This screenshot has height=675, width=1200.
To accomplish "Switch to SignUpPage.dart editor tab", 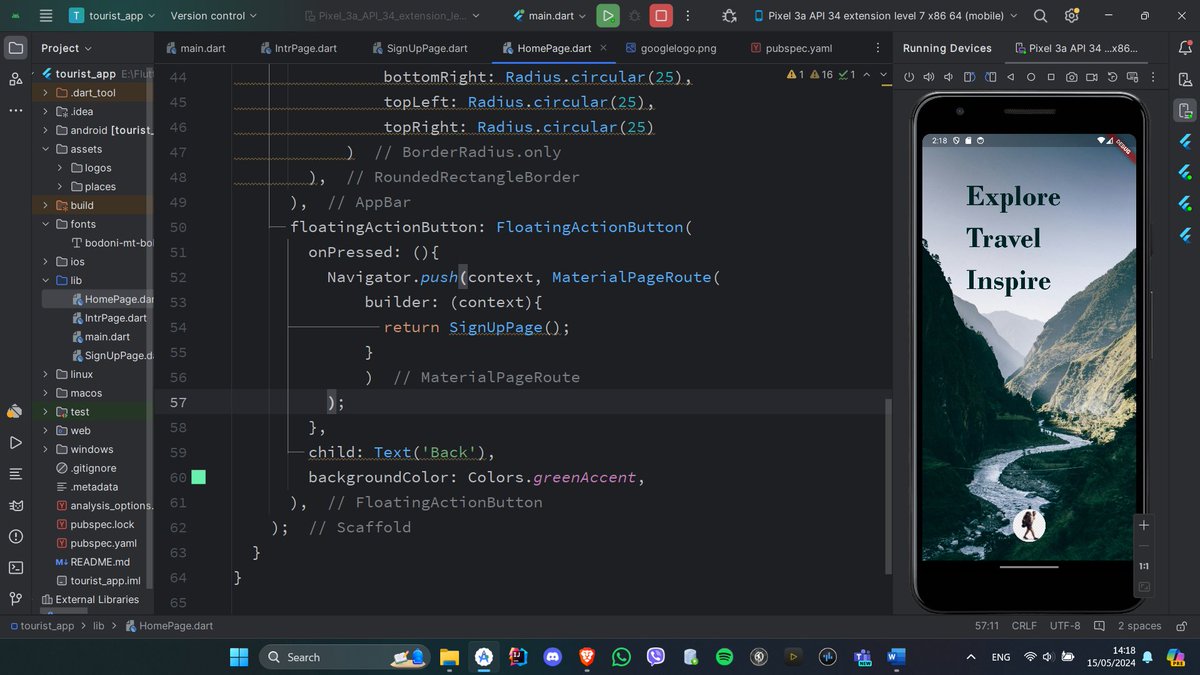I will 419,48.
